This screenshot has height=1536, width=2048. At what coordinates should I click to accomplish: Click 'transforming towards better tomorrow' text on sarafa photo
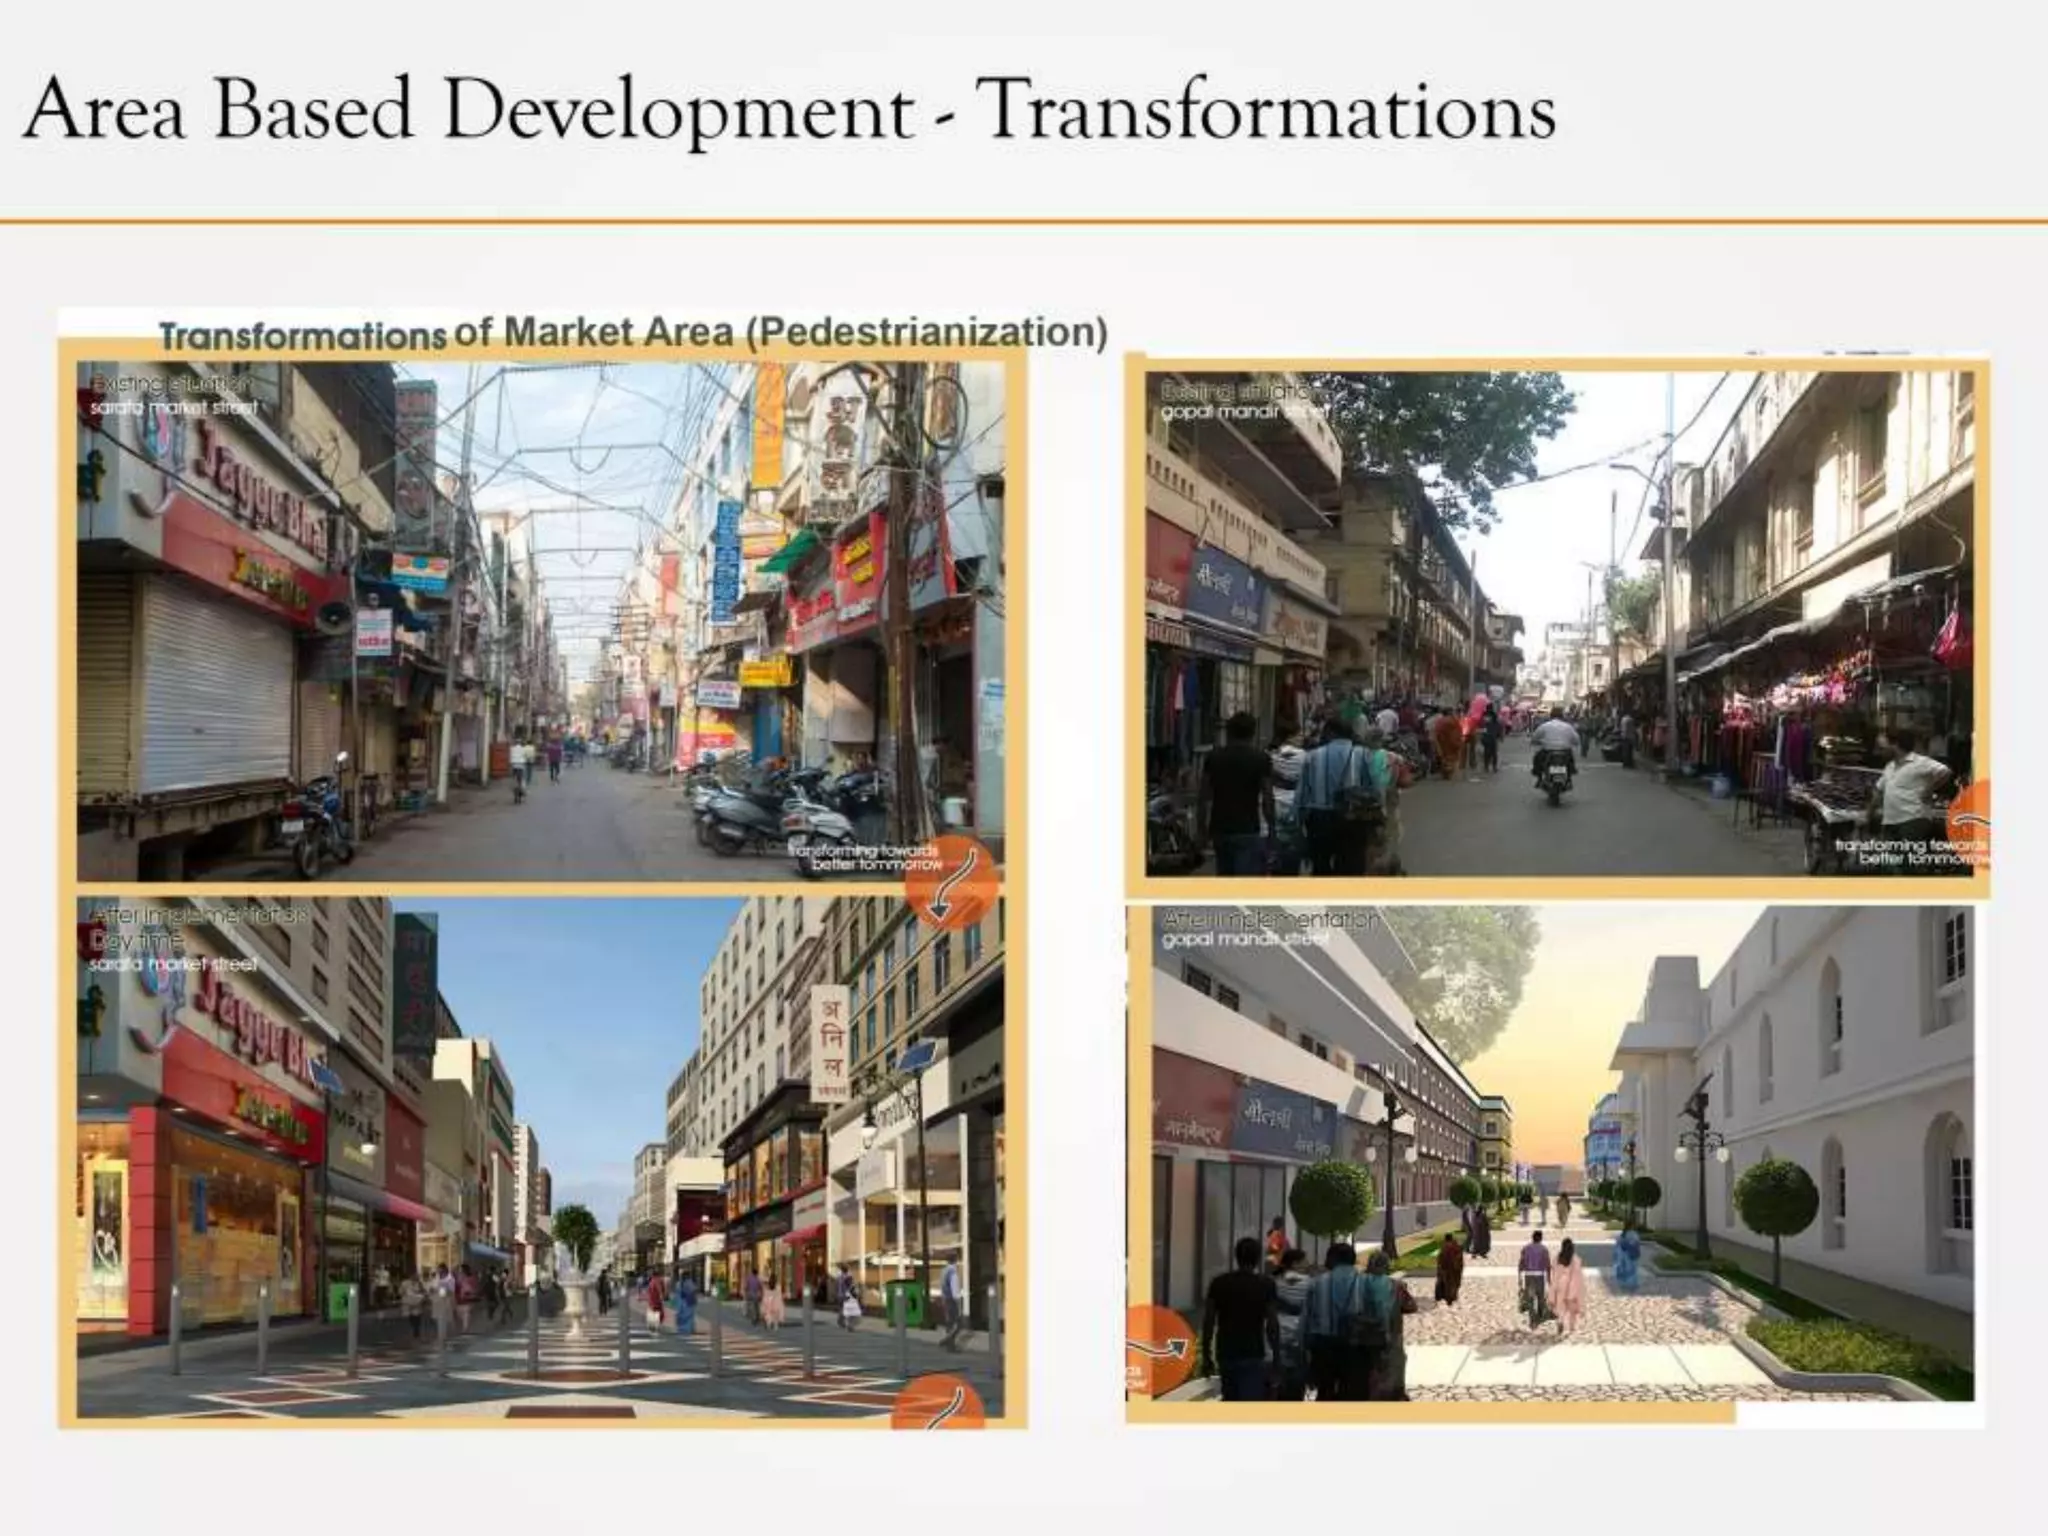866,856
